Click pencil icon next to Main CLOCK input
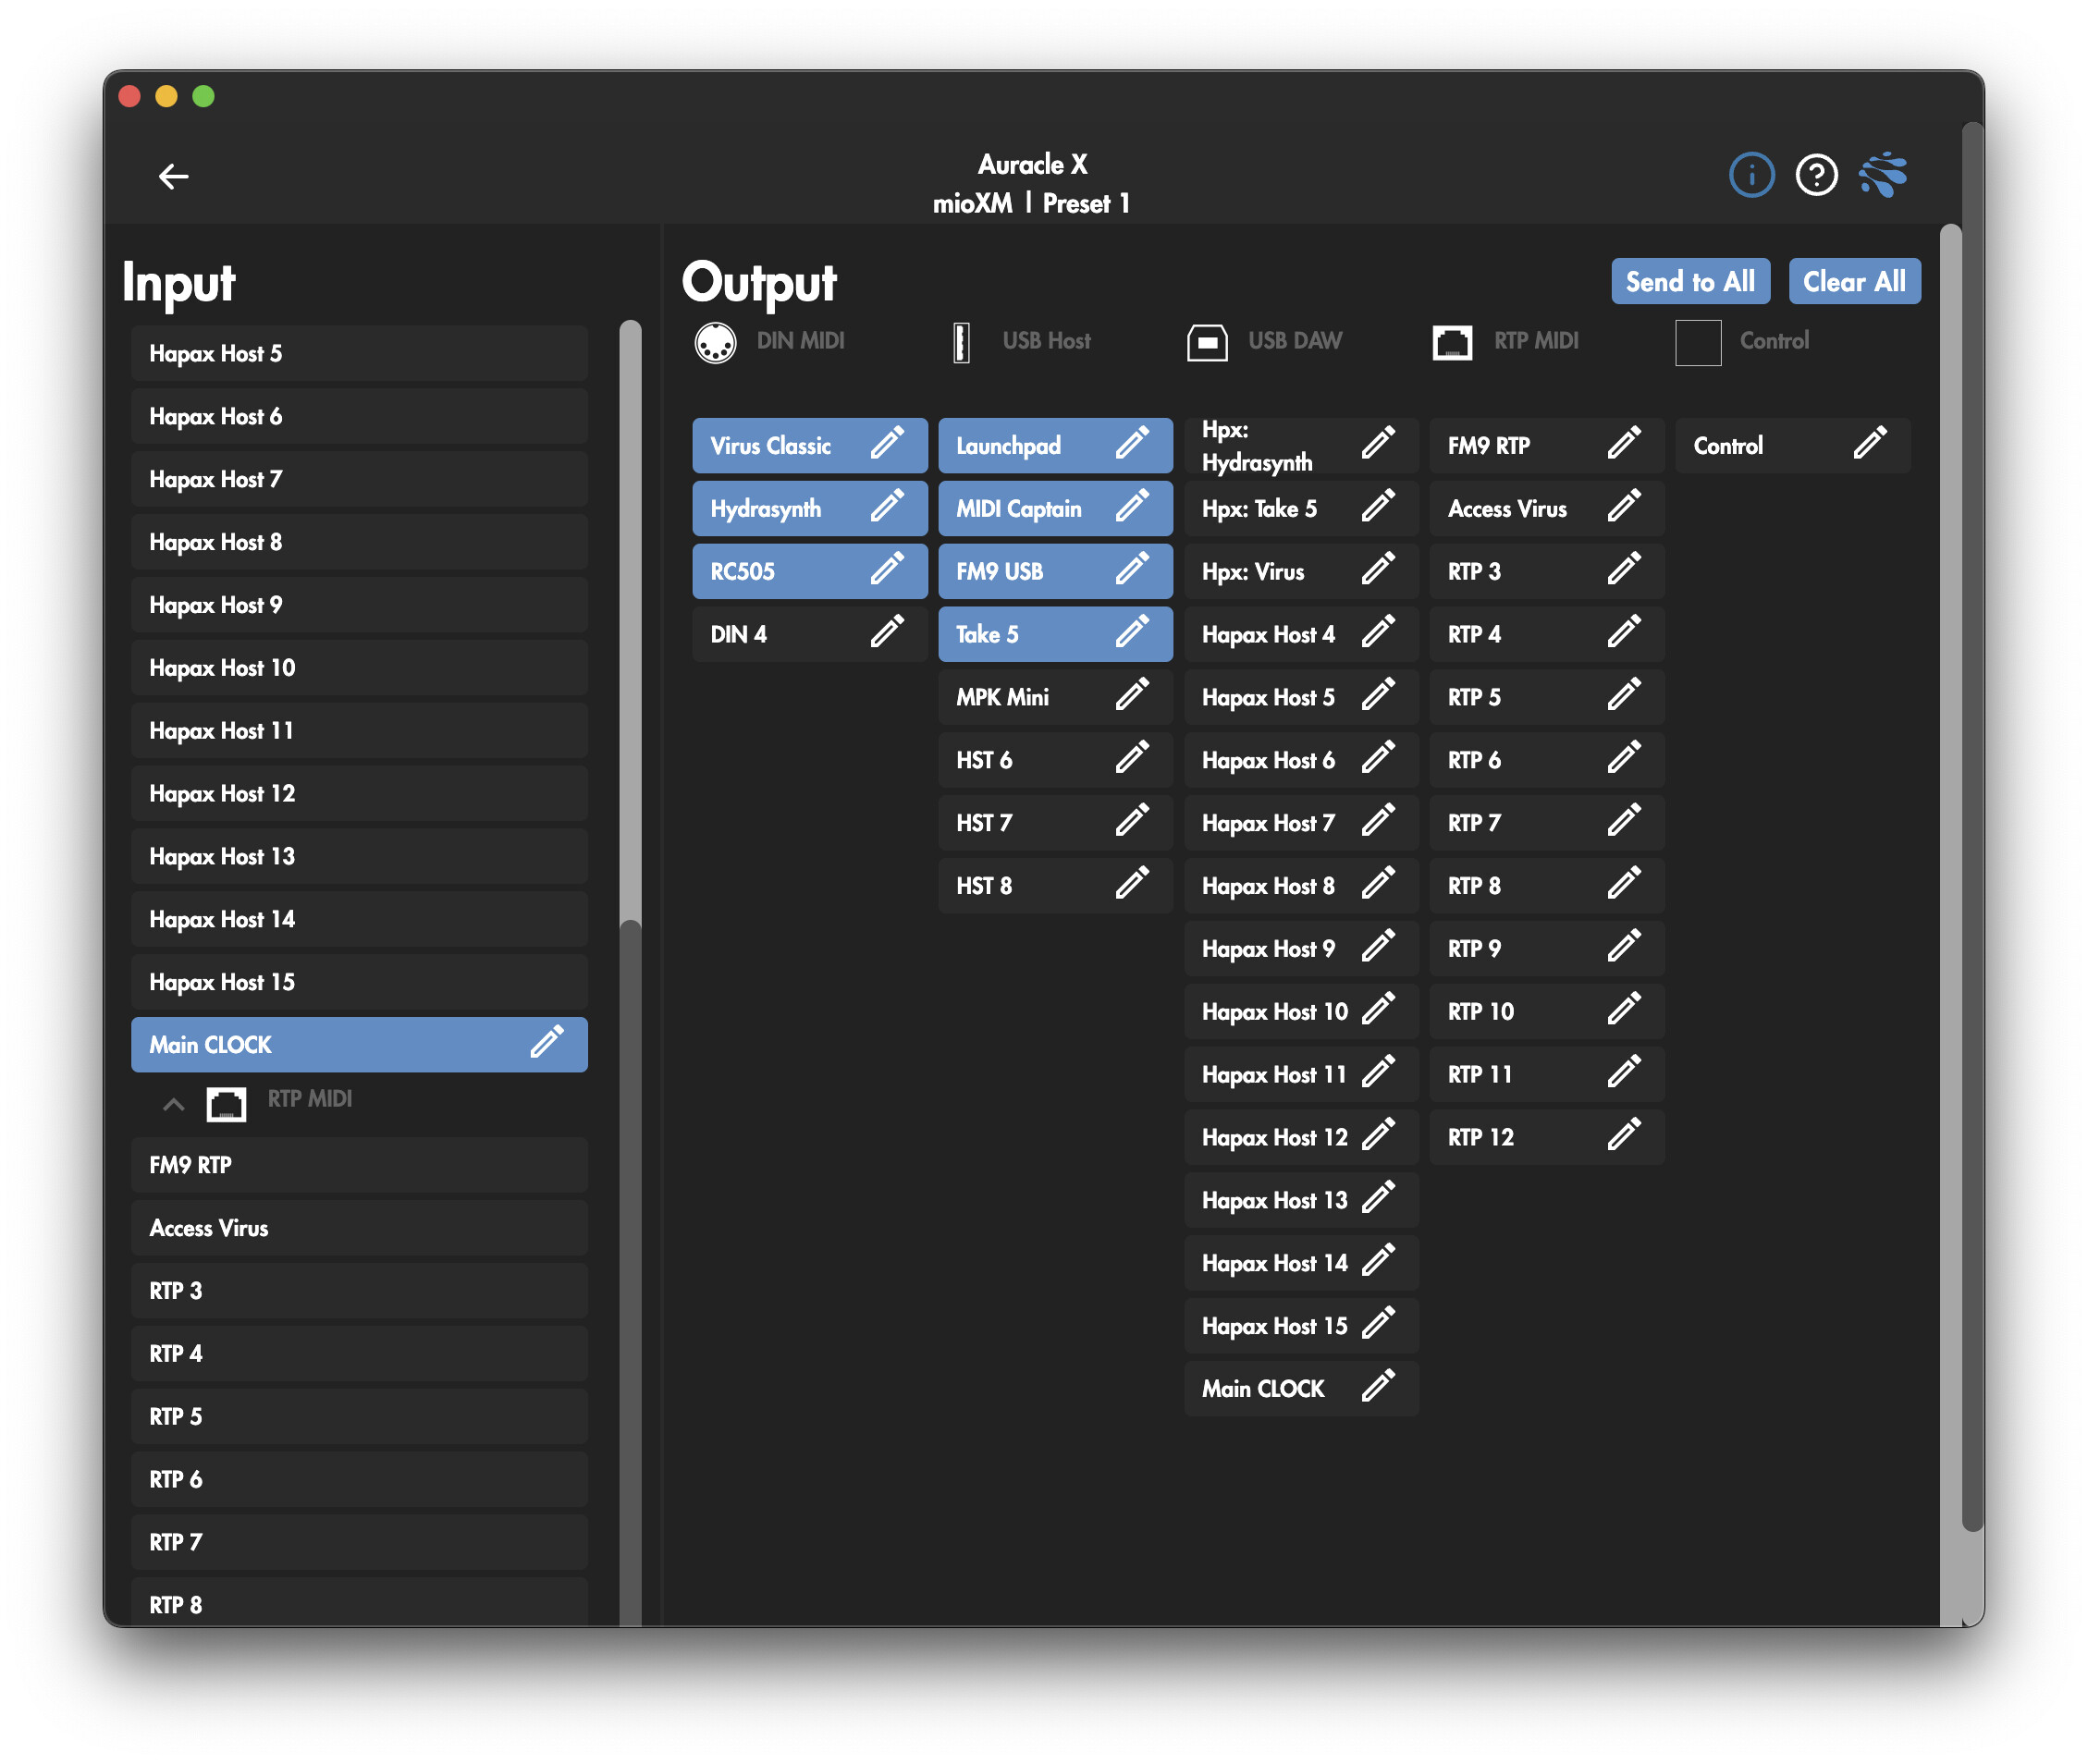The height and width of the screenshot is (1764, 2088). [546, 1043]
